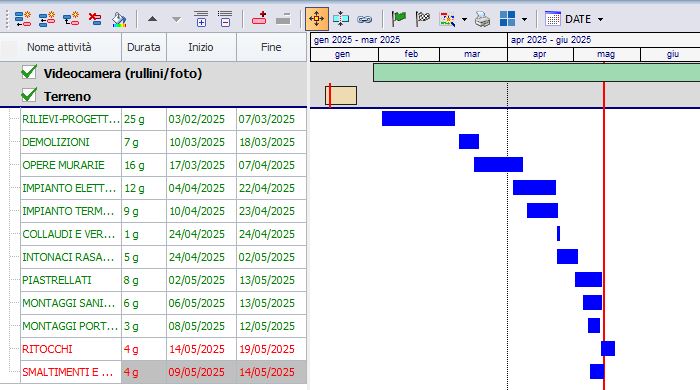Open the dropdown arrow beside the filter icon
This screenshot has width=700, height=390.
click(464, 19)
